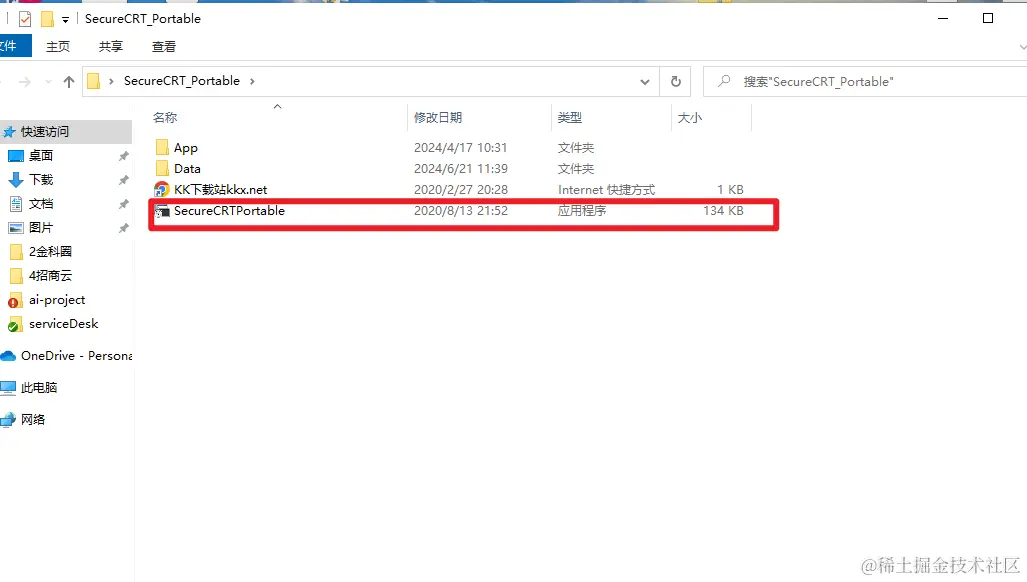Screen dimensions: 1027x582
Task: Open the ai-project folder in sidebar
Action: pos(57,300)
